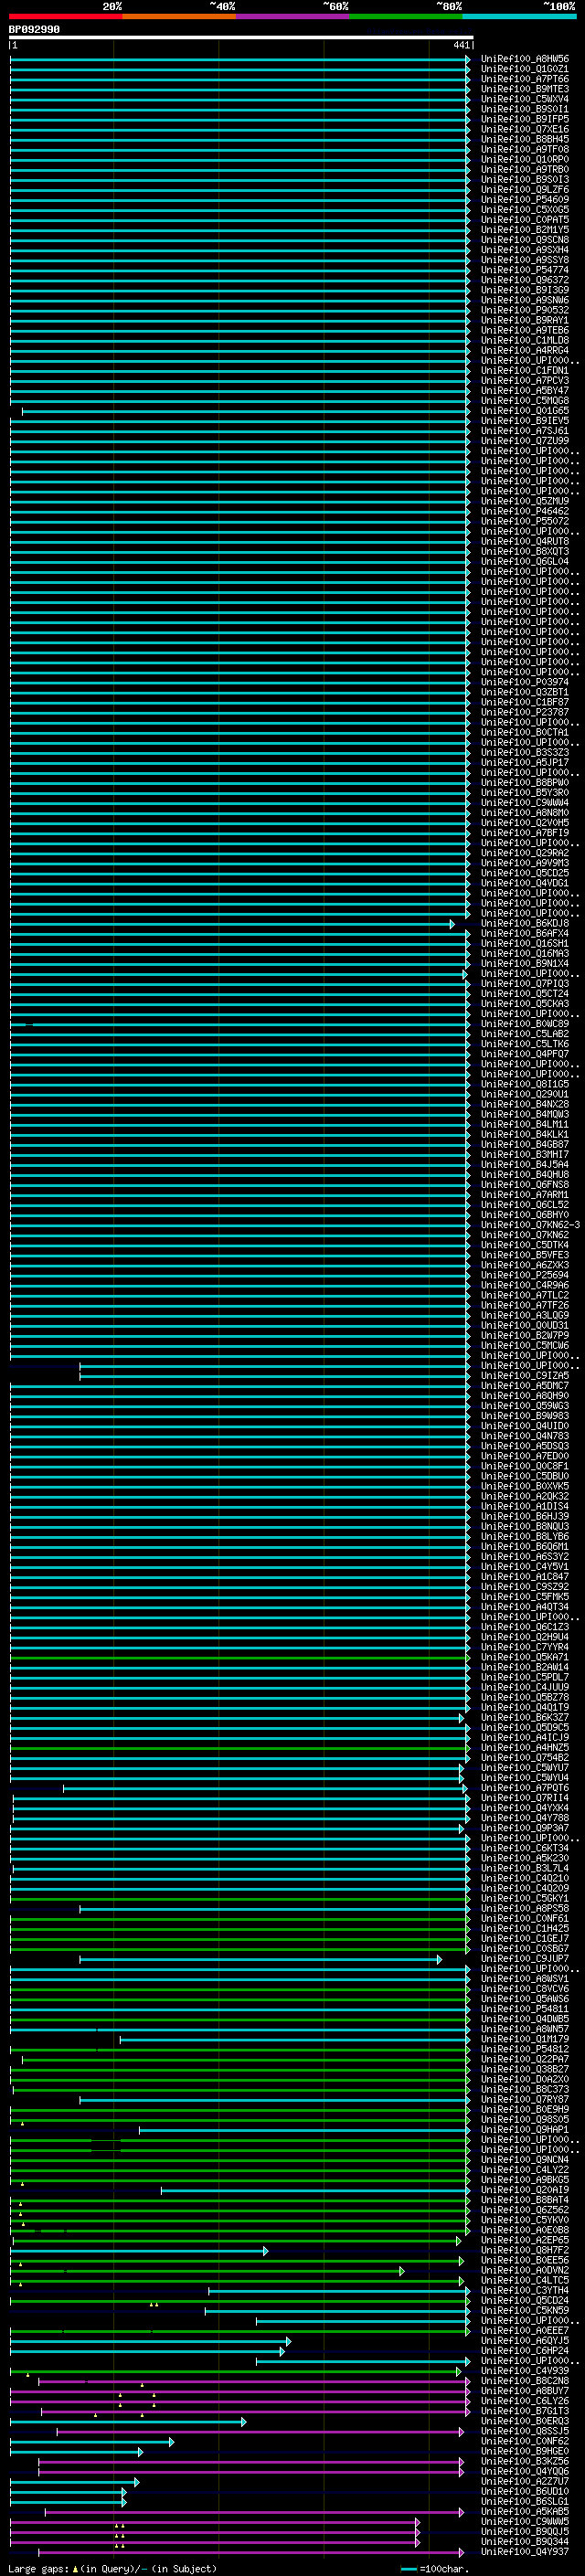Select hit label UniRef100_A9TF08
Image resolution: width=585 pixels, height=2576 pixels.
(x=525, y=149)
